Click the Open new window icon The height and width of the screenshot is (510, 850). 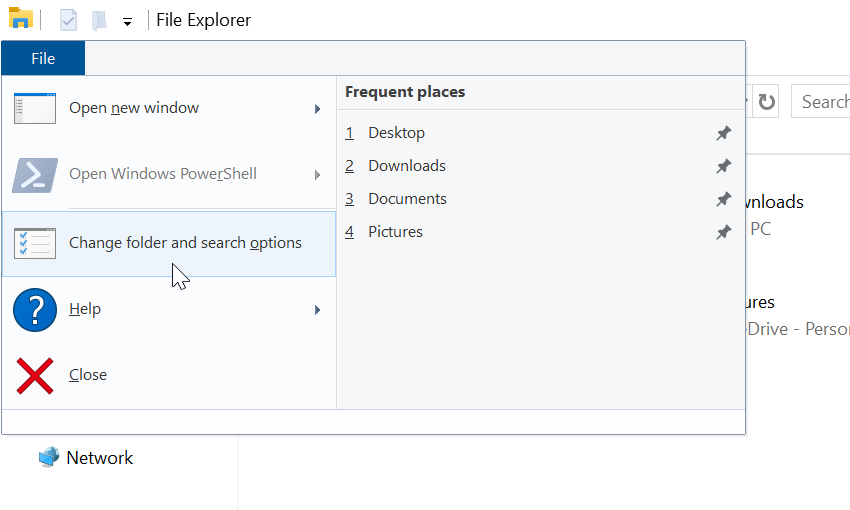[35, 108]
